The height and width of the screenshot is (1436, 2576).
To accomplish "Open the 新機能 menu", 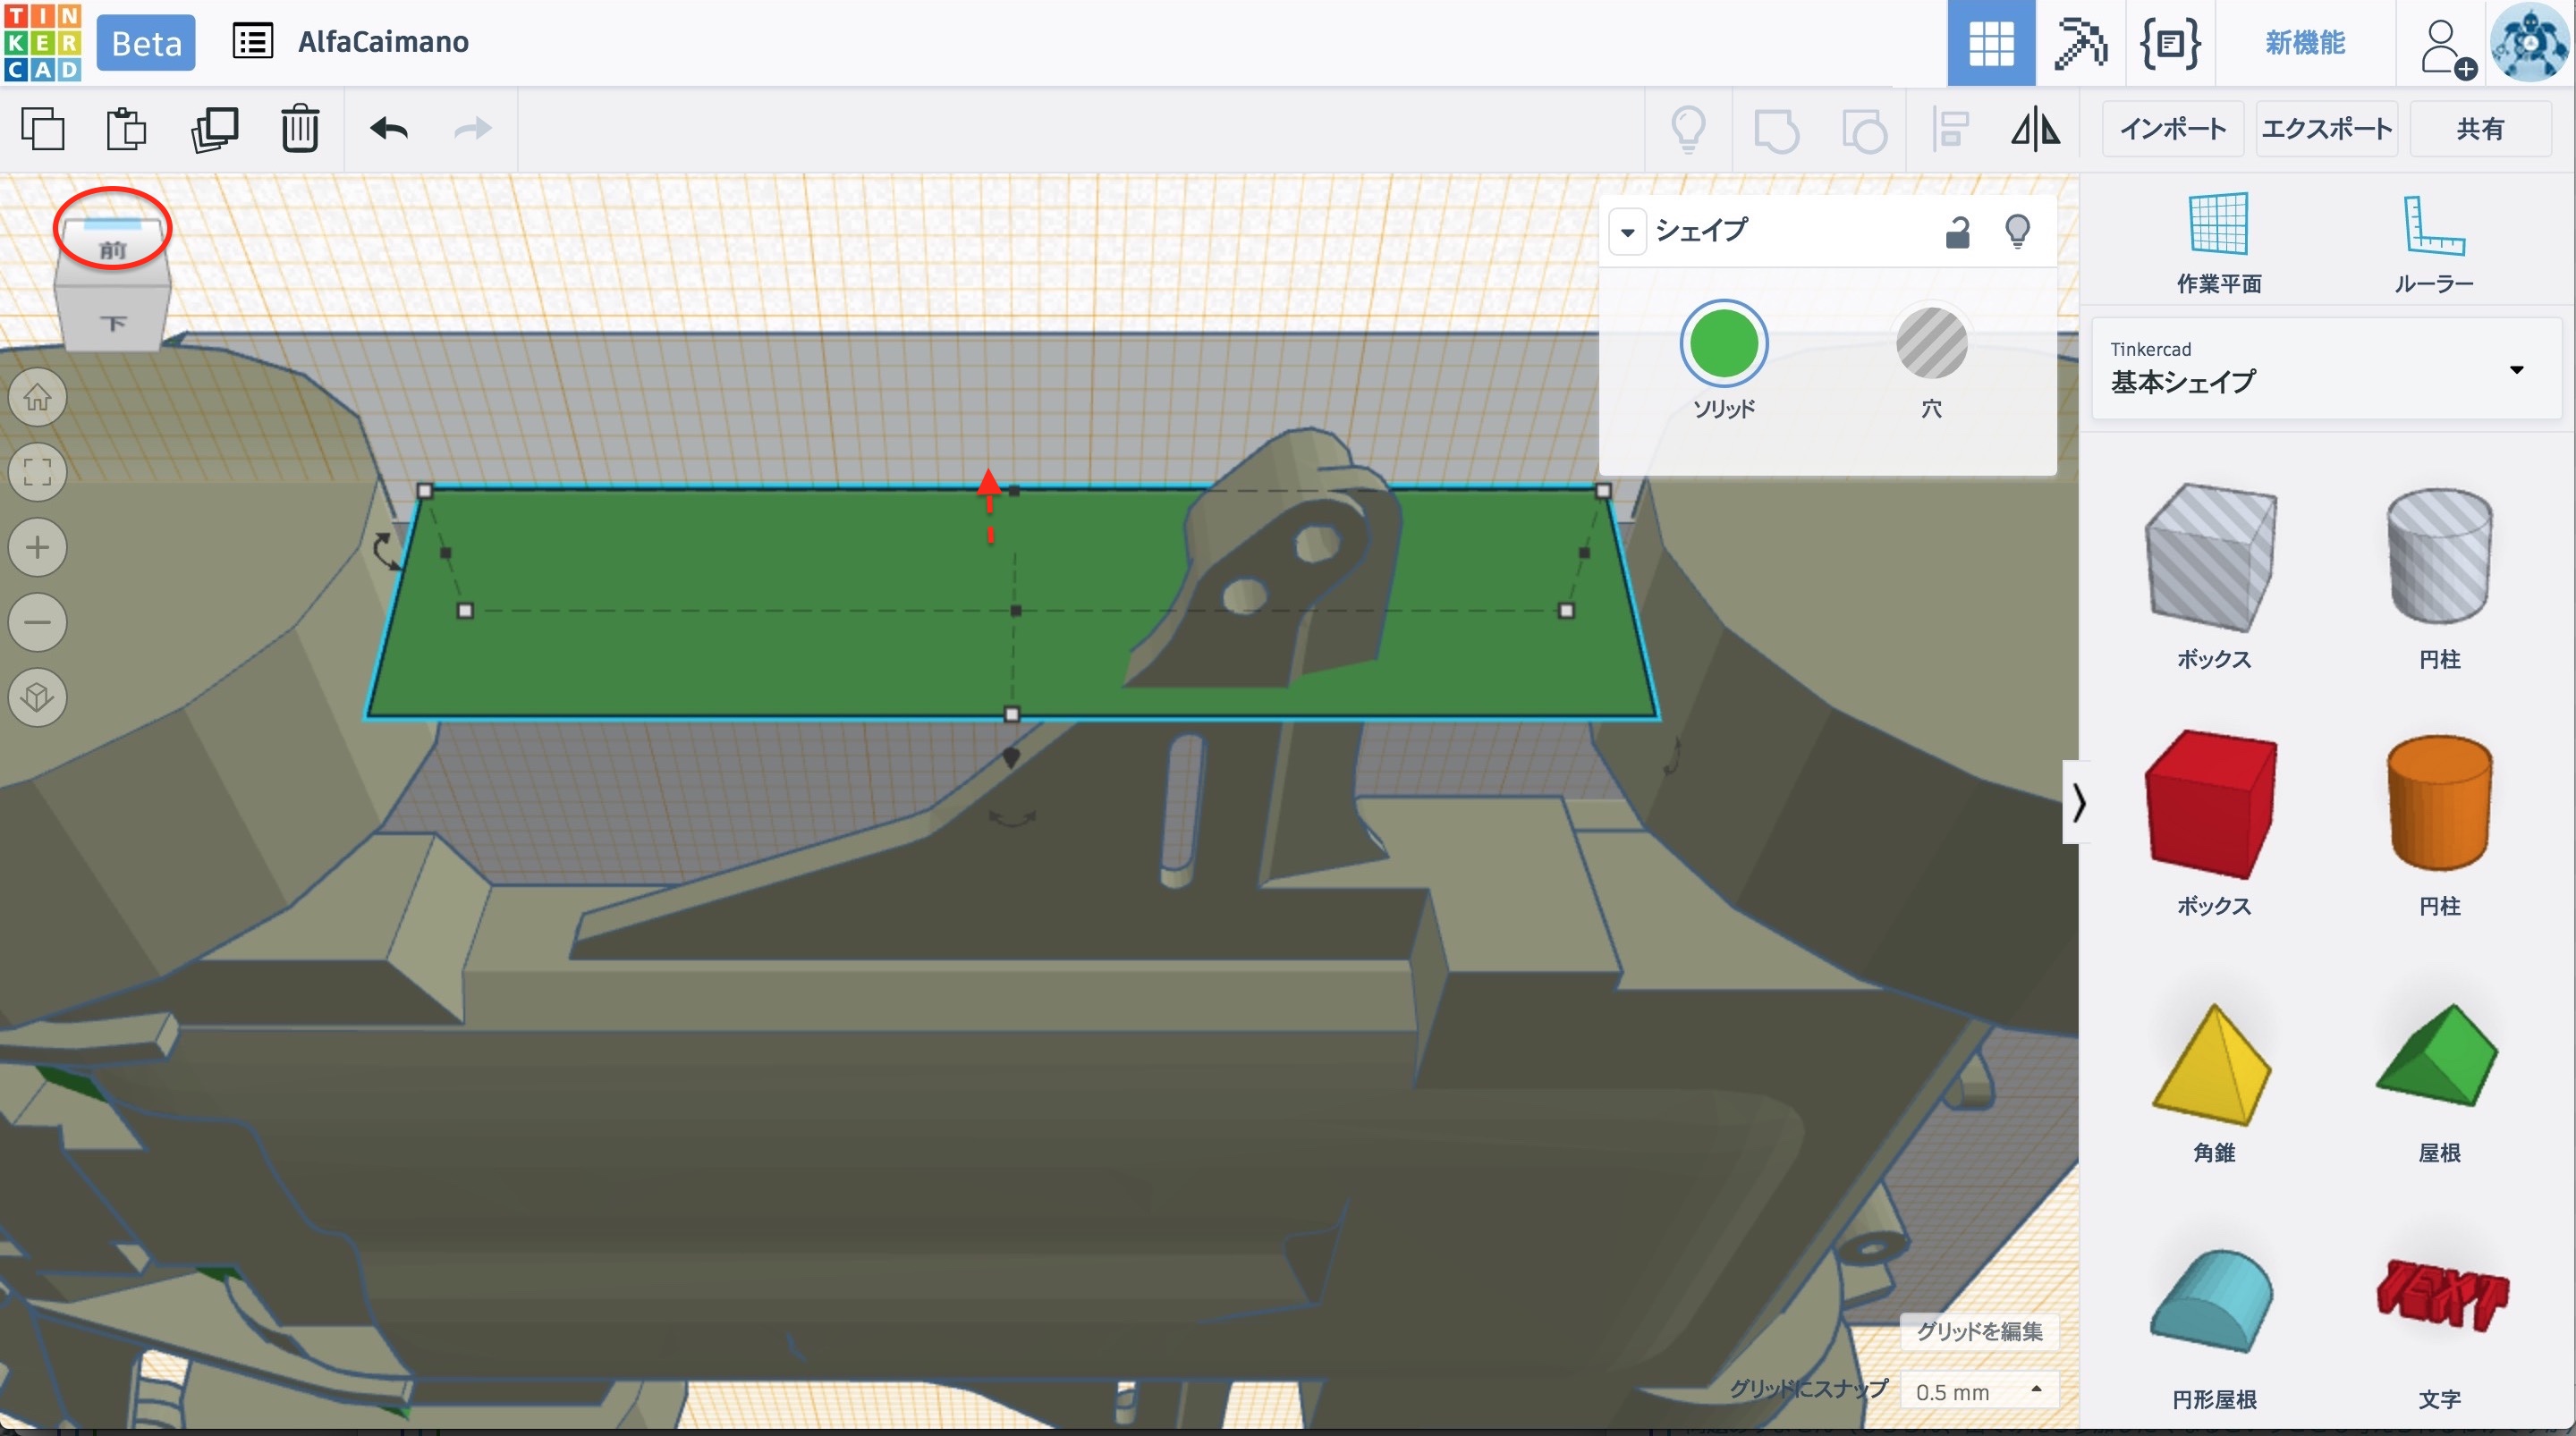I will [x=2304, y=43].
